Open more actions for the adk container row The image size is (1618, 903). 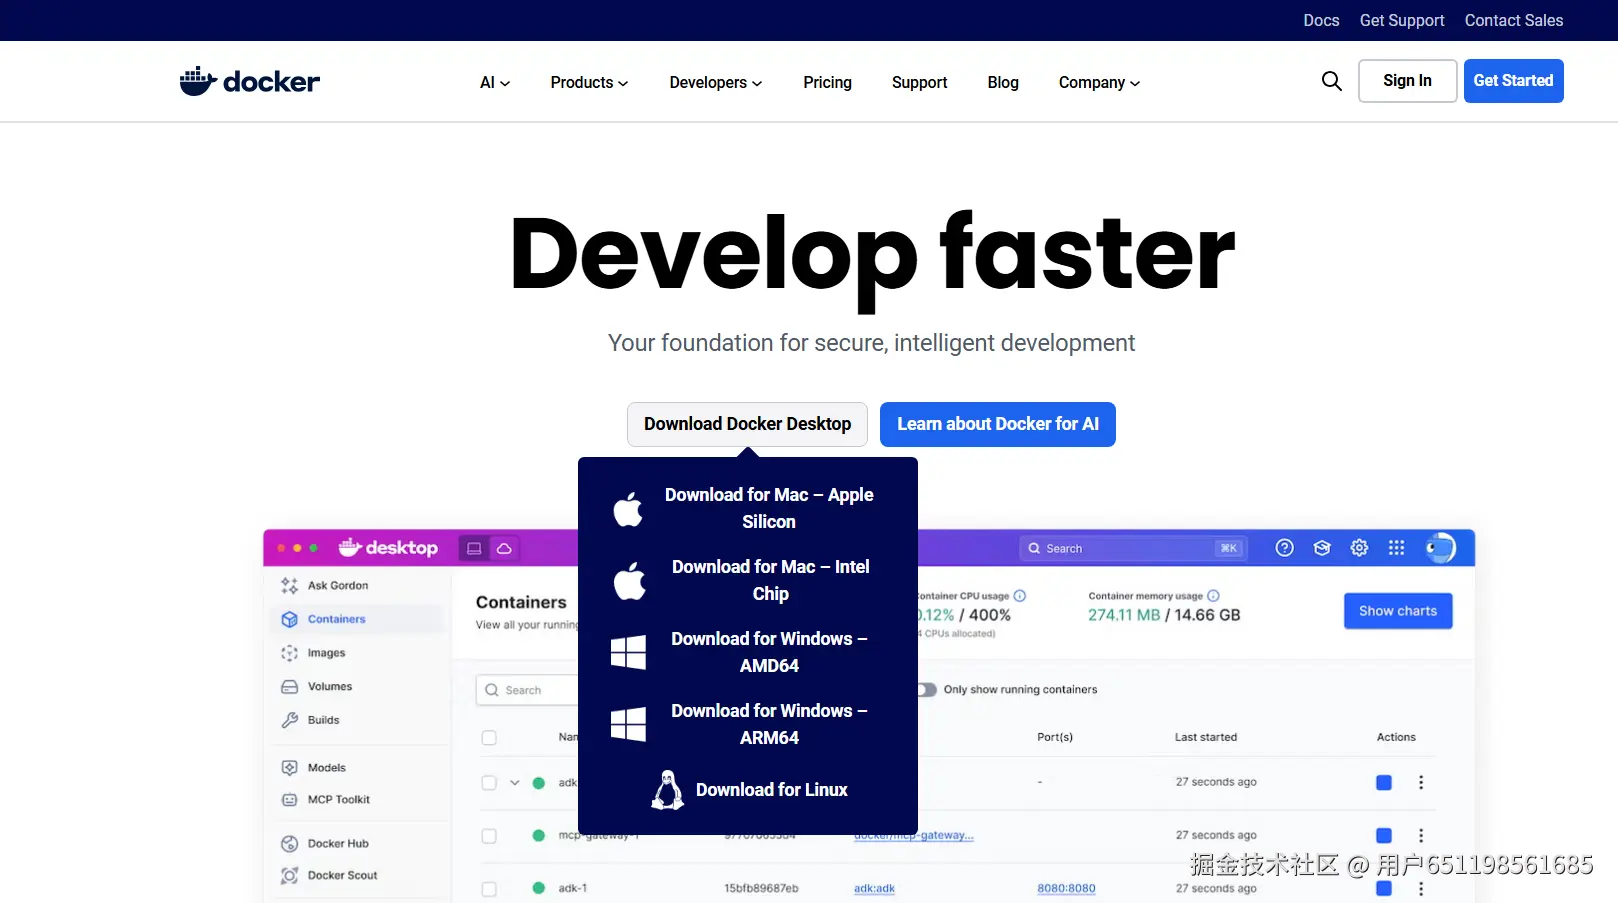(1421, 783)
